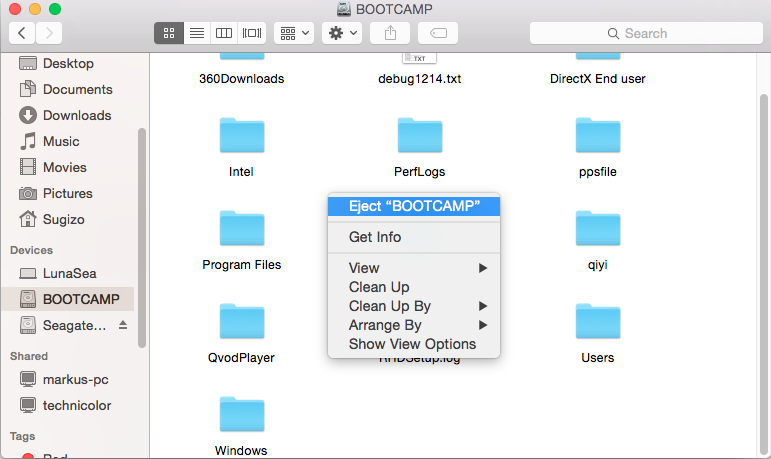Viewport: 771px width, 459px height.
Task: Select the PerfLogs folder icon
Action: click(x=419, y=135)
